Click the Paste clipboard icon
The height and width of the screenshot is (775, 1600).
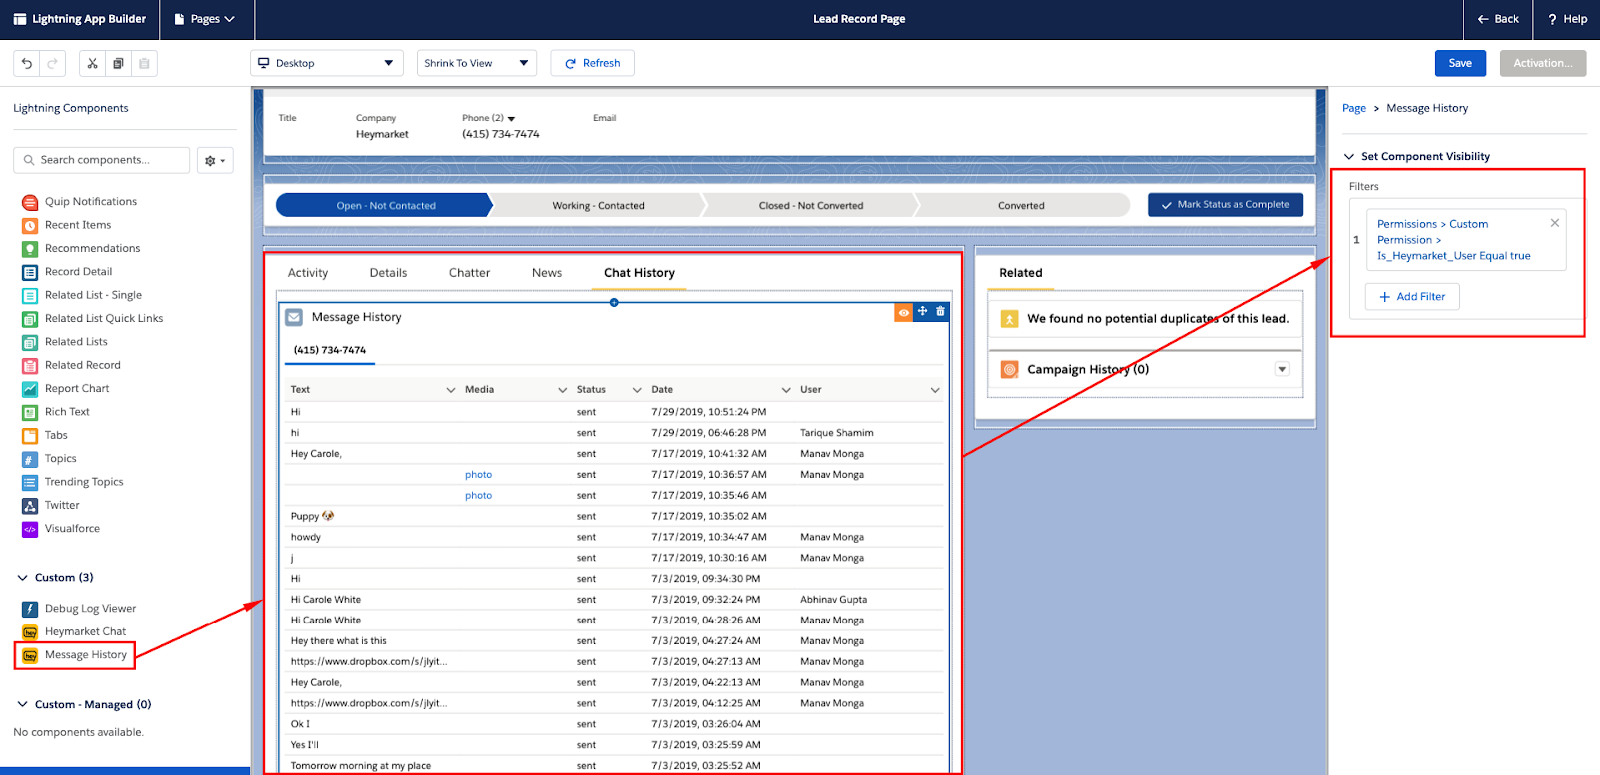(x=144, y=63)
